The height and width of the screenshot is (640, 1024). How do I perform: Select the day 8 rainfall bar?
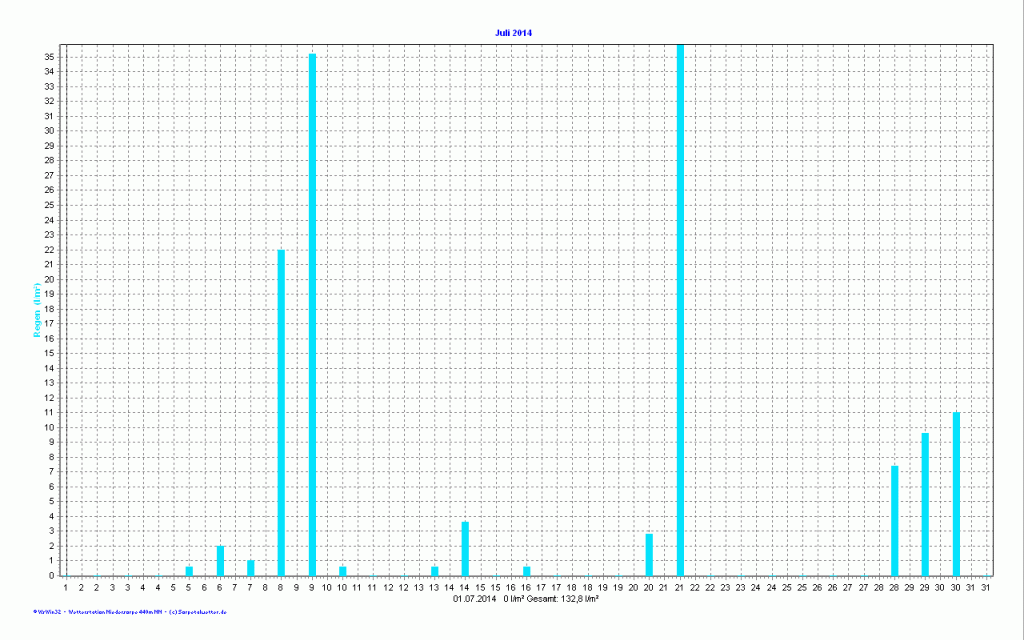[x=281, y=412]
